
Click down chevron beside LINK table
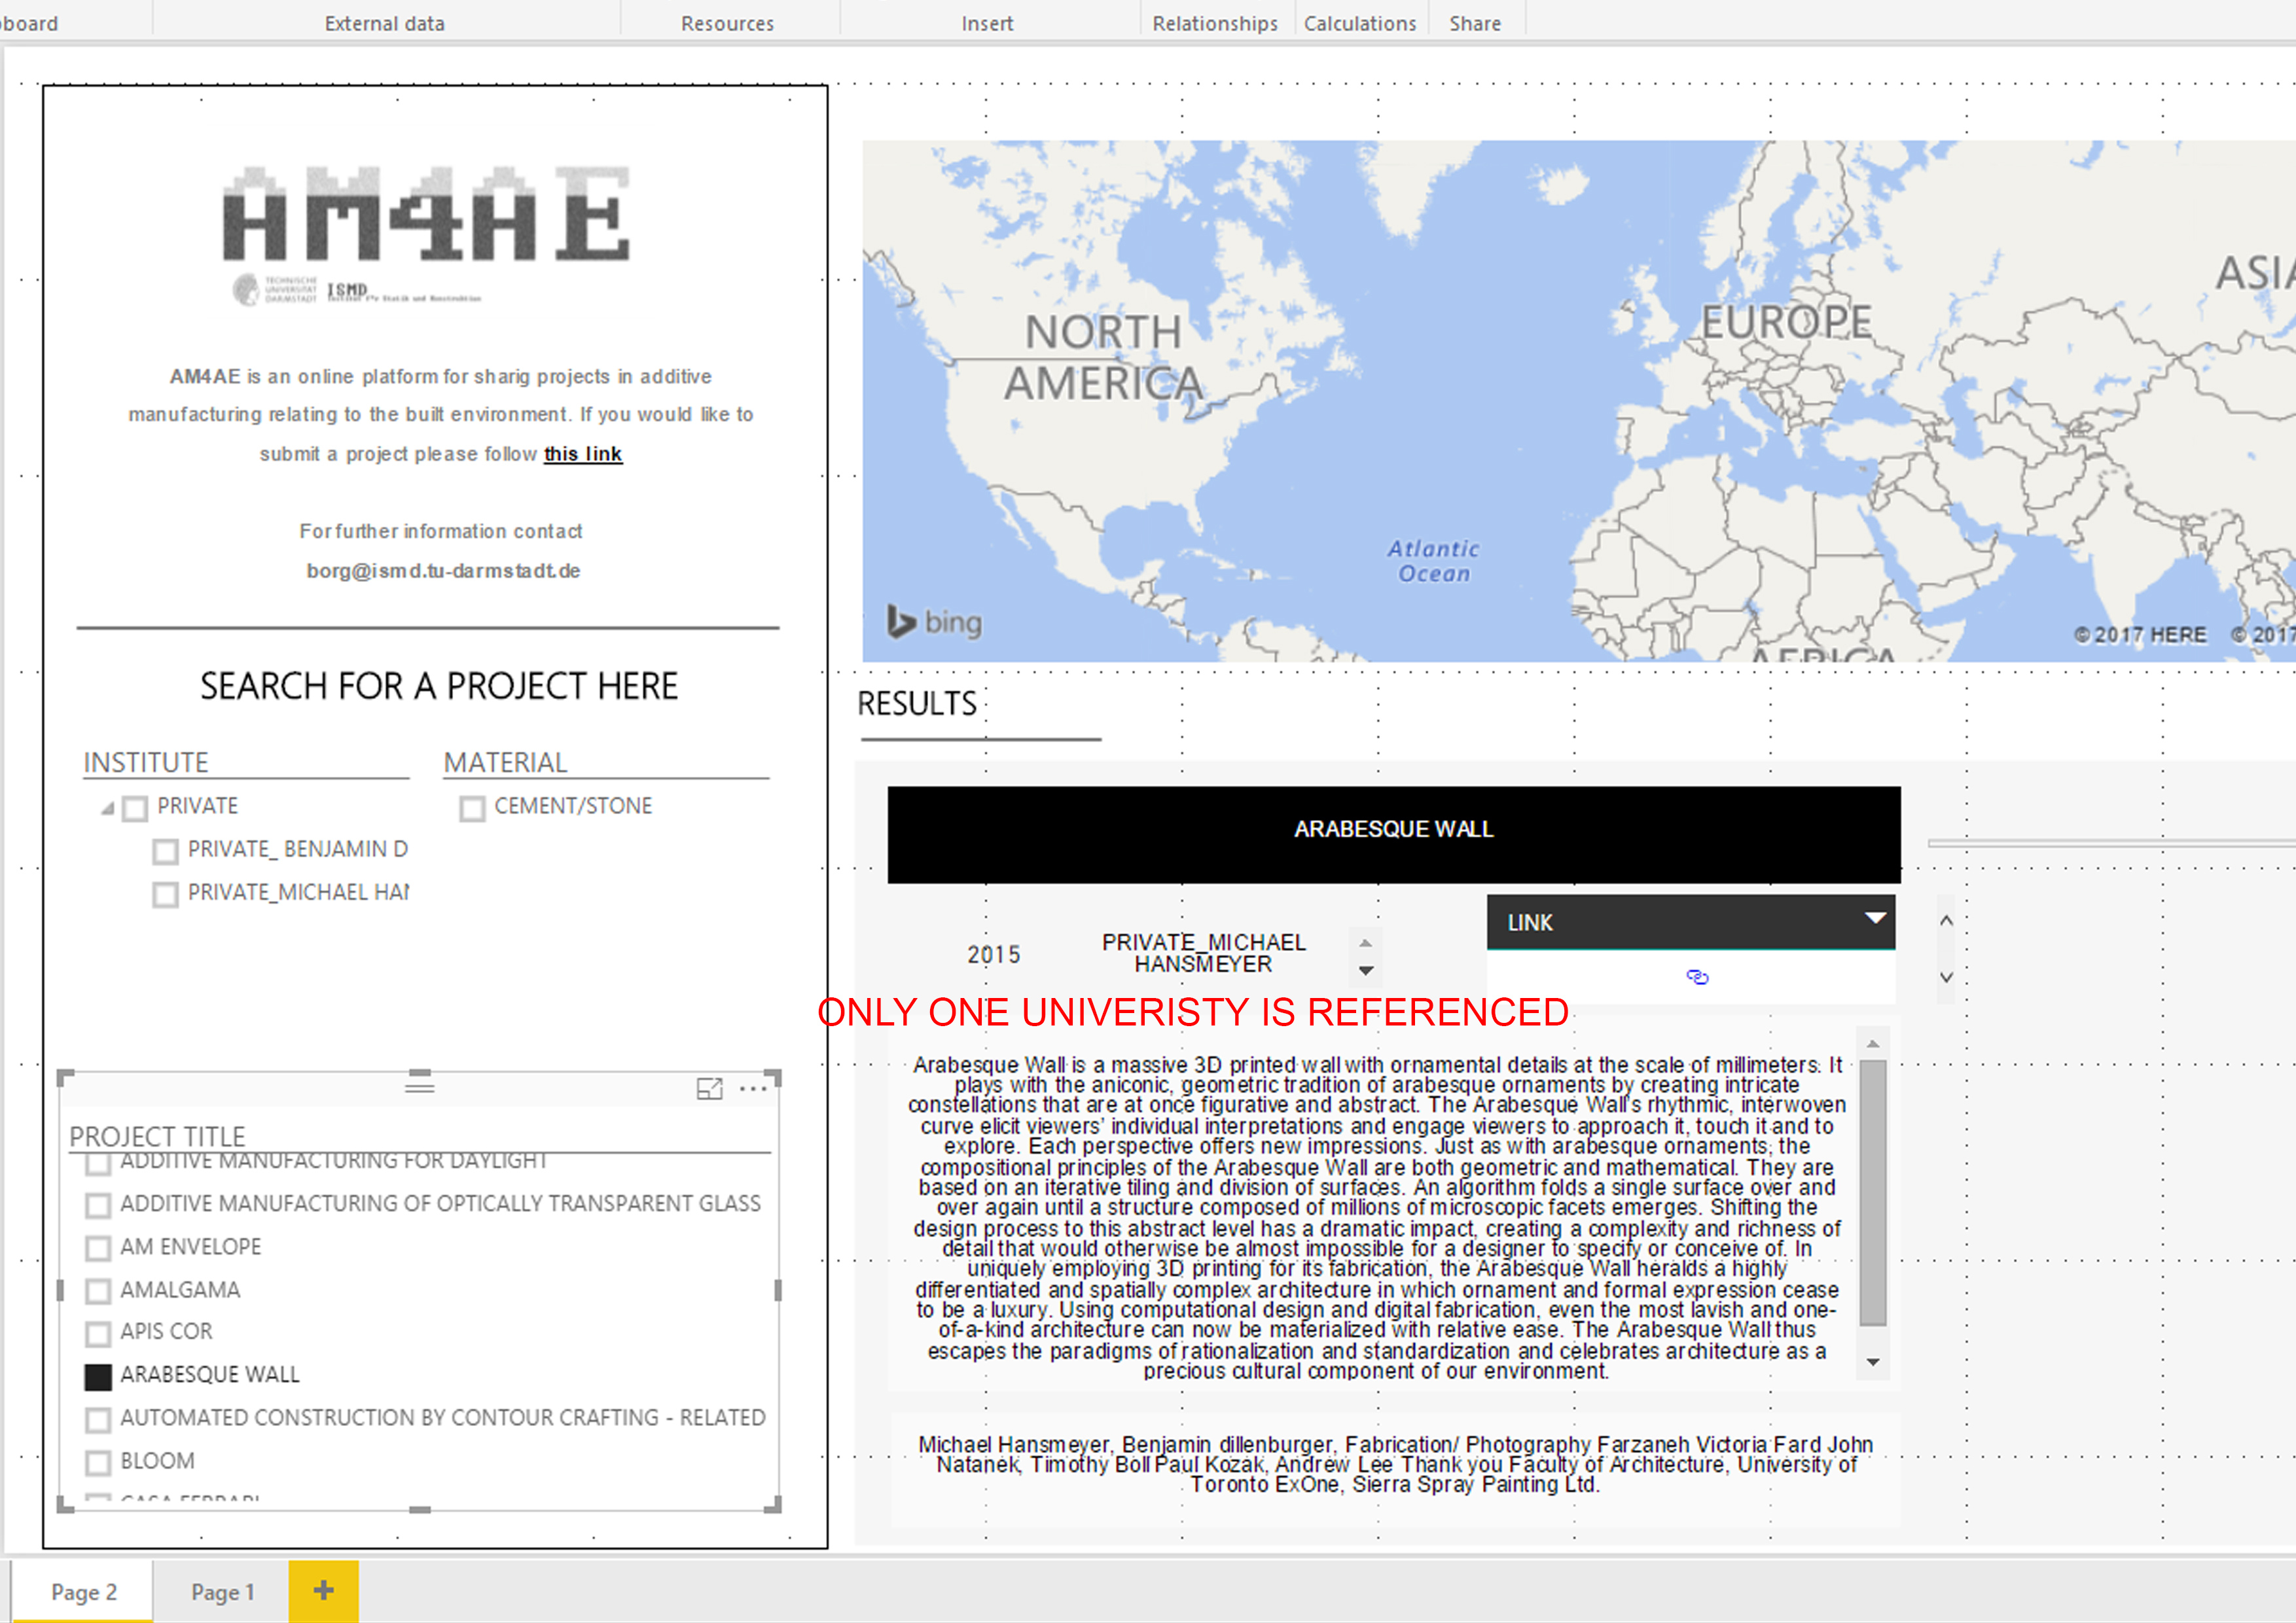click(1946, 977)
